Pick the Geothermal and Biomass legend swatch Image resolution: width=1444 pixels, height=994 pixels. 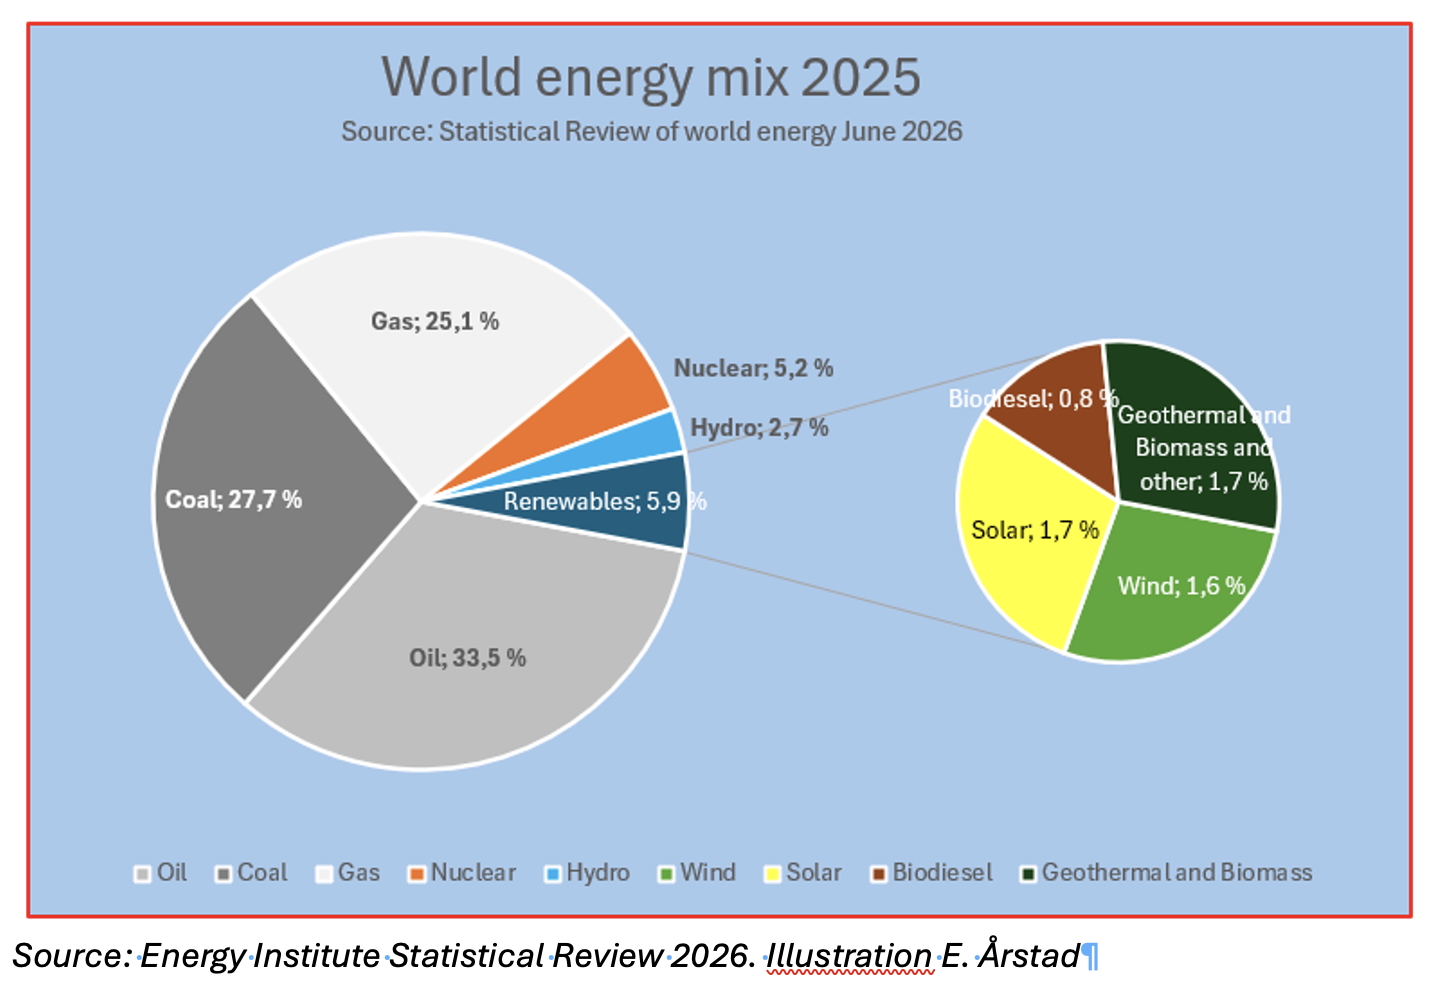coord(1027,874)
